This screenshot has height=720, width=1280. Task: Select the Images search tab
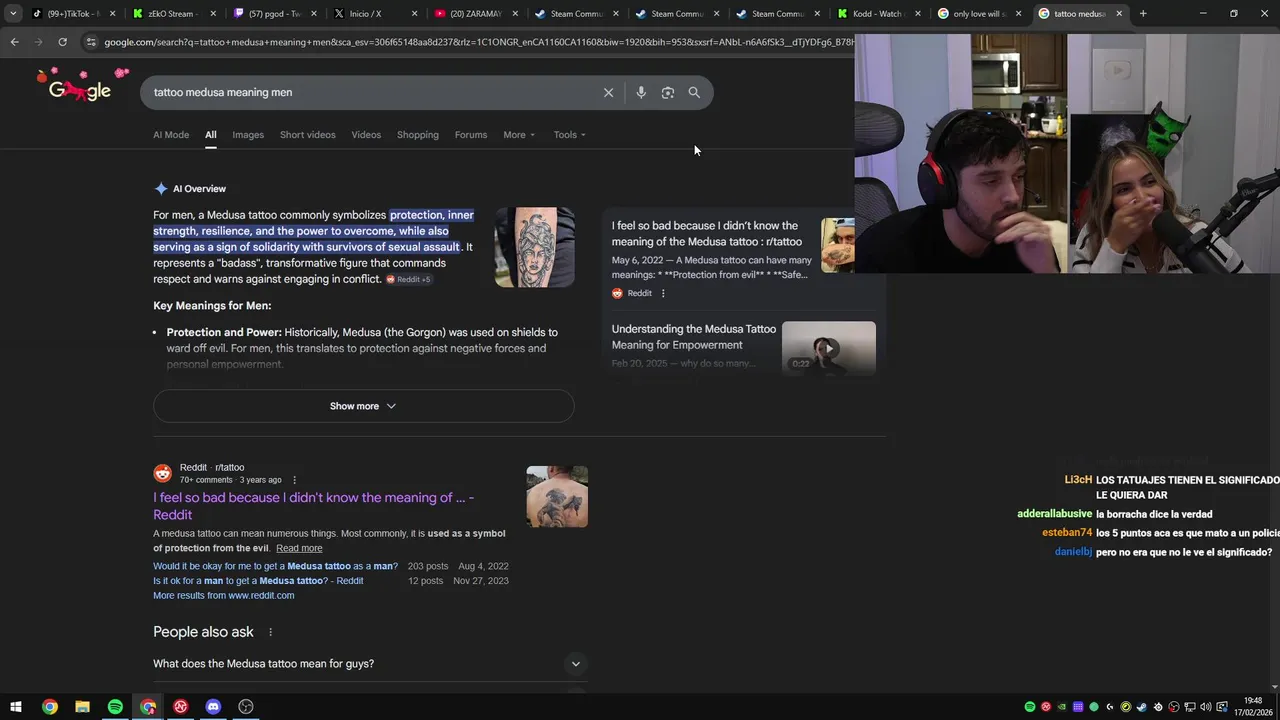coord(248,135)
